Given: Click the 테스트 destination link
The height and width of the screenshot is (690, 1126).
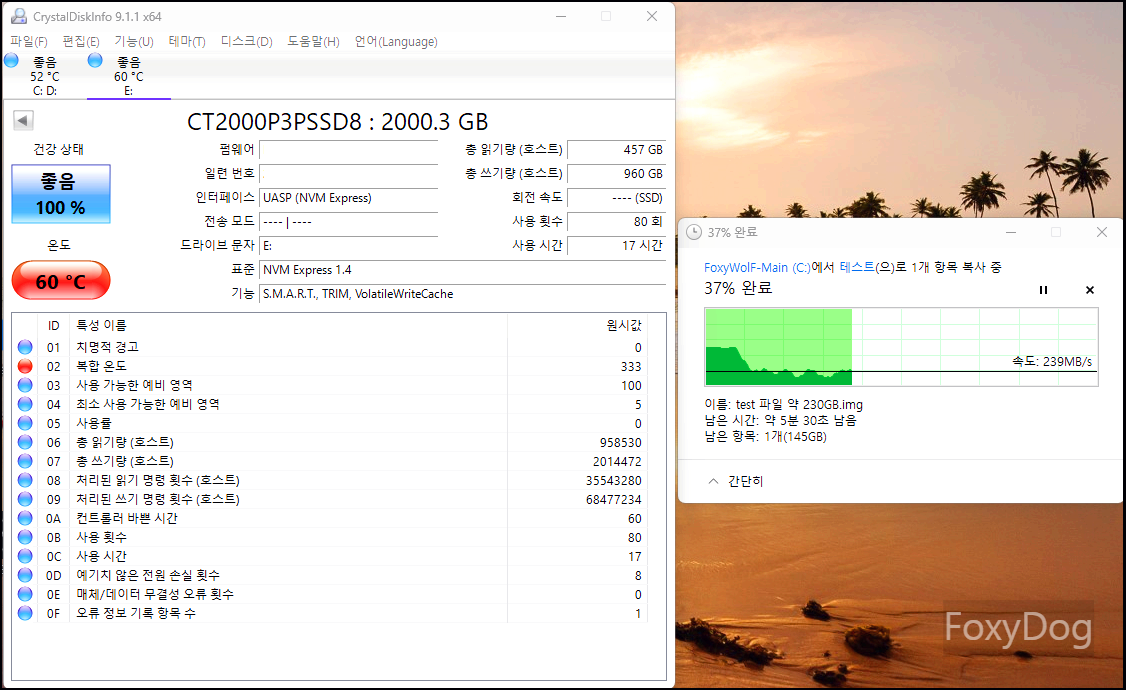Looking at the screenshot, I should click(x=857, y=267).
